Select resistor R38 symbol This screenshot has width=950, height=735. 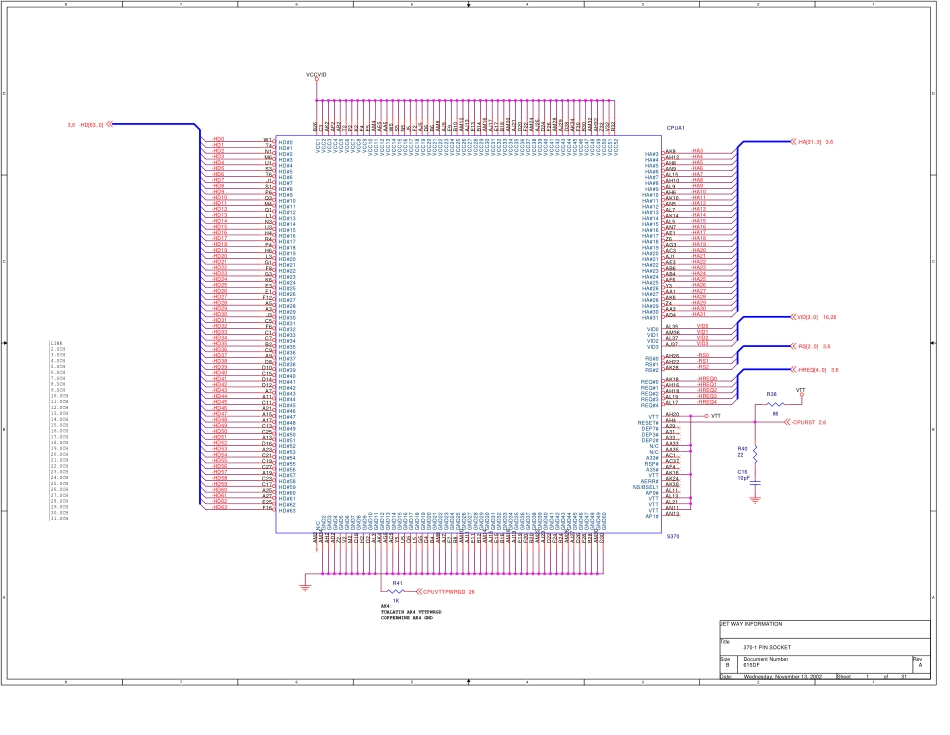775,403
